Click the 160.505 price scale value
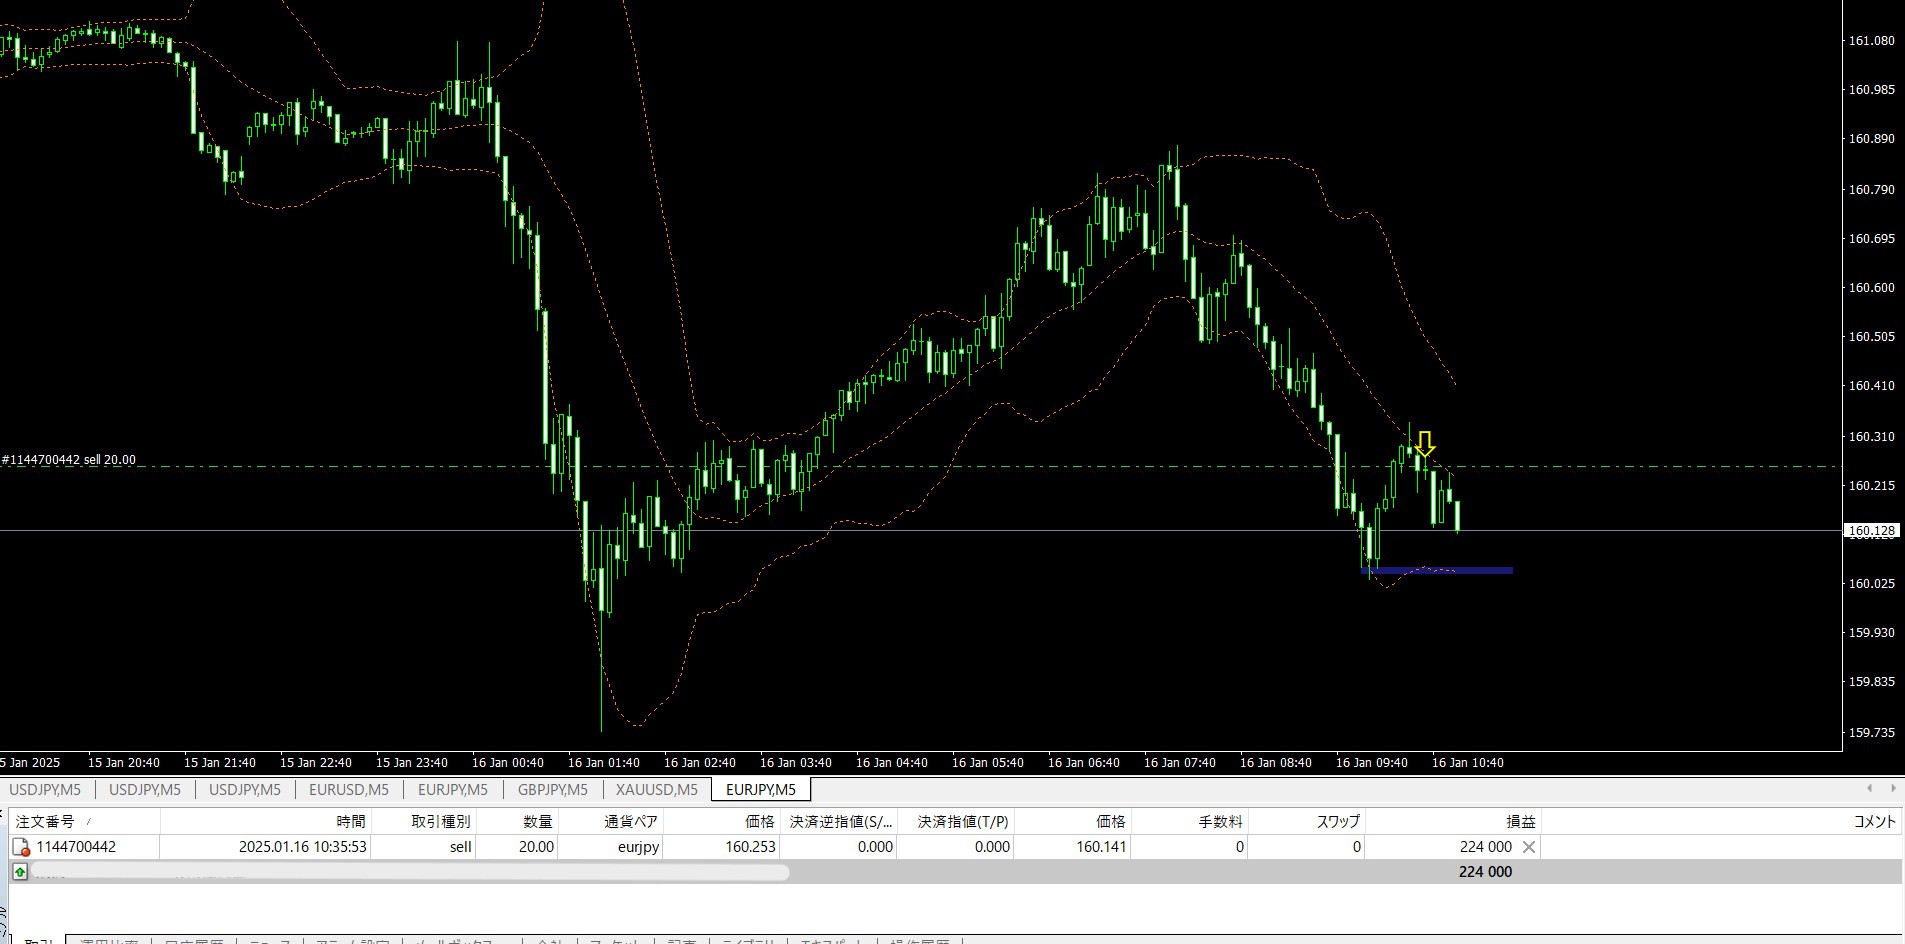The width and height of the screenshot is (1905, 944). pos(1871,337)
